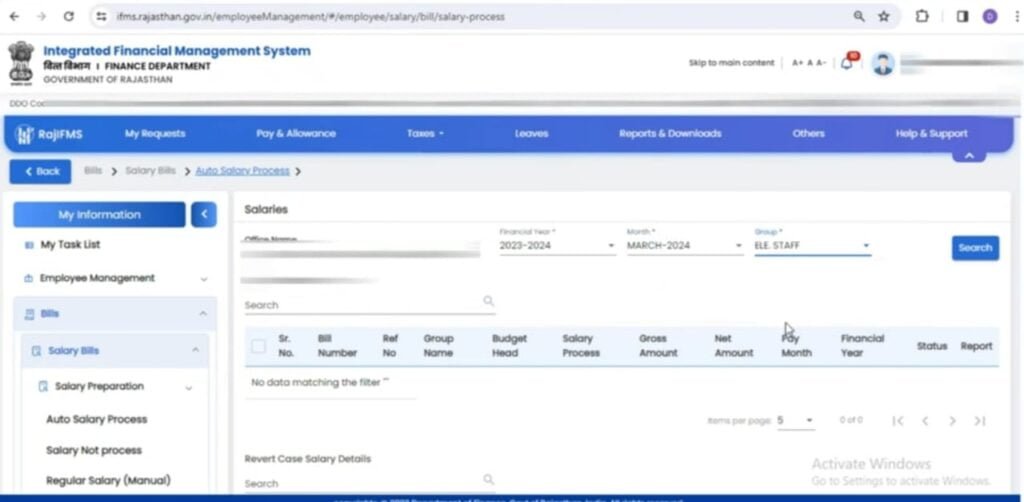Click the Salary Bills breadcrumb text
Viewport: 1024px width, 502px height.
coord(150,171)
